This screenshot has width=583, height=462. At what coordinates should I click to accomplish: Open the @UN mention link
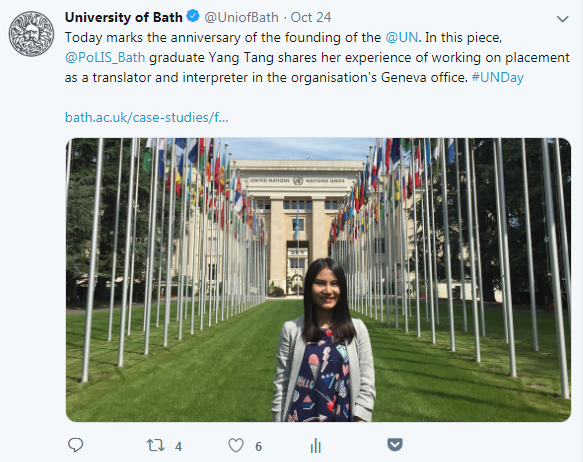coord(402,38)
